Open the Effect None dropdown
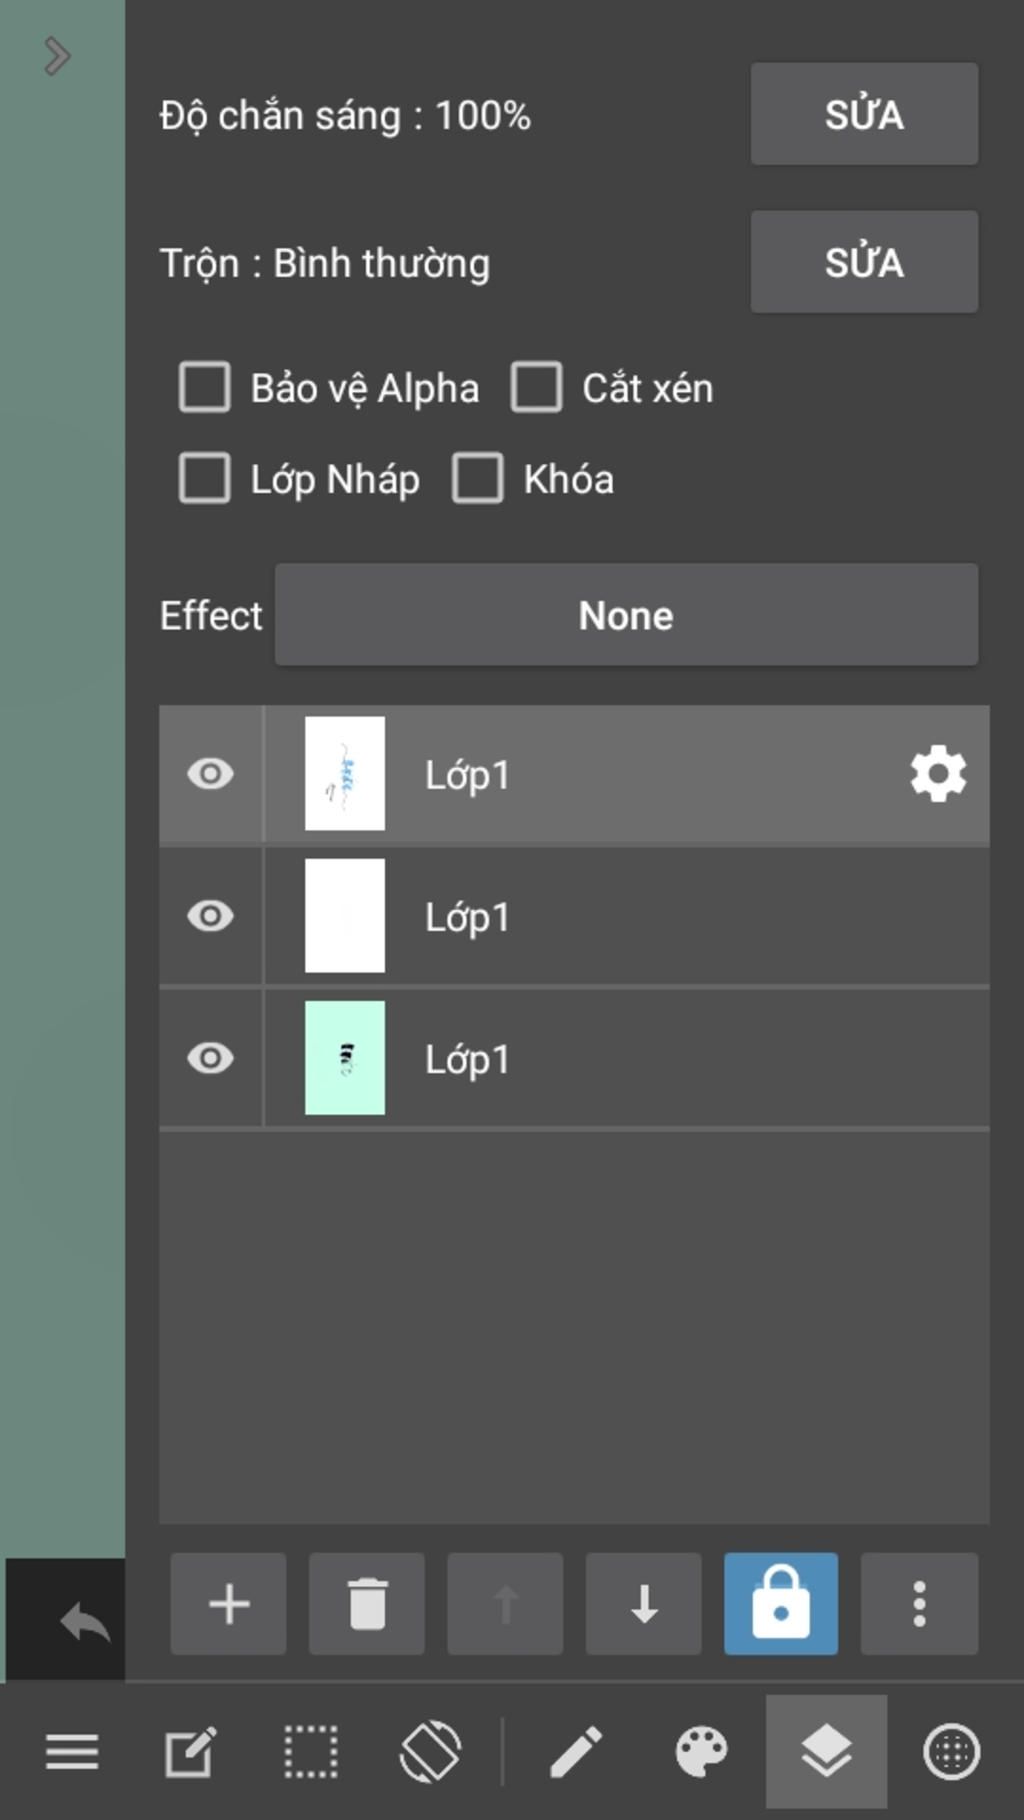This screenshot has height=1820, width=1024. (626, 614)
